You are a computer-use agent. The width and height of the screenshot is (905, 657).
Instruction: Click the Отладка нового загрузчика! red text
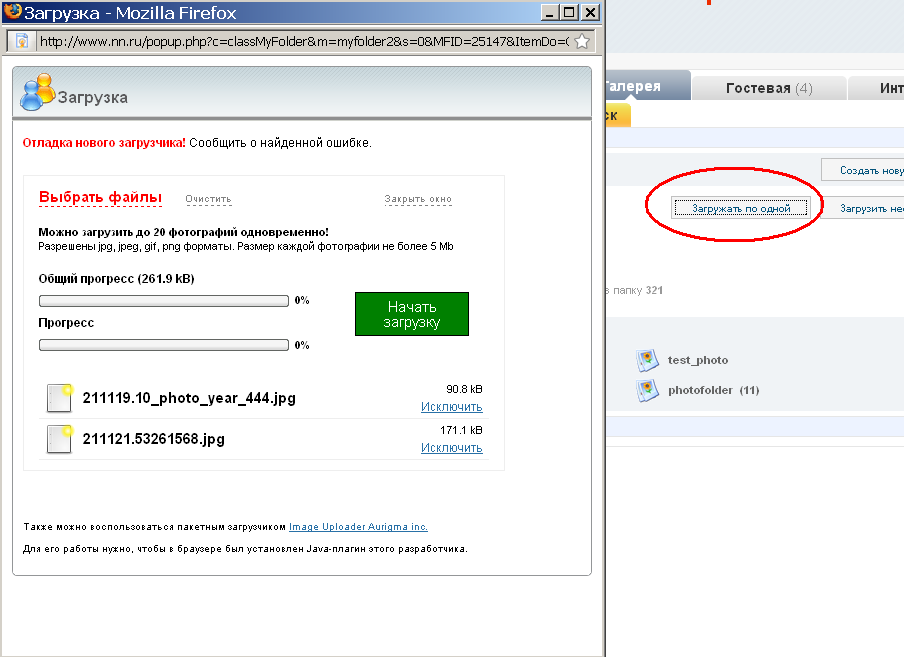point(104,143)
